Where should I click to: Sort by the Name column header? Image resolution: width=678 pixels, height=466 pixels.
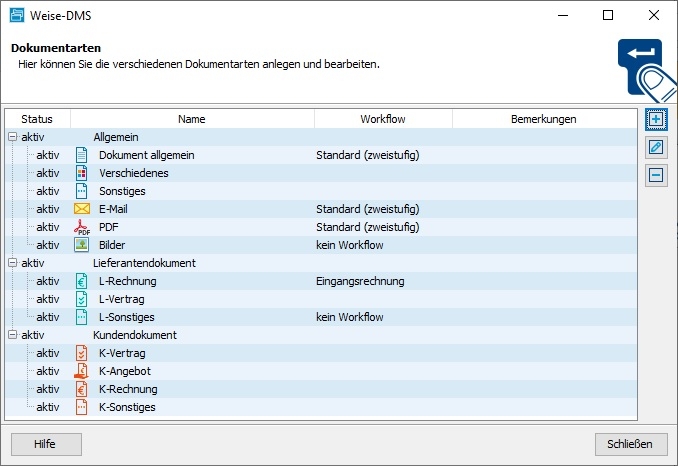tap(191, 119)
